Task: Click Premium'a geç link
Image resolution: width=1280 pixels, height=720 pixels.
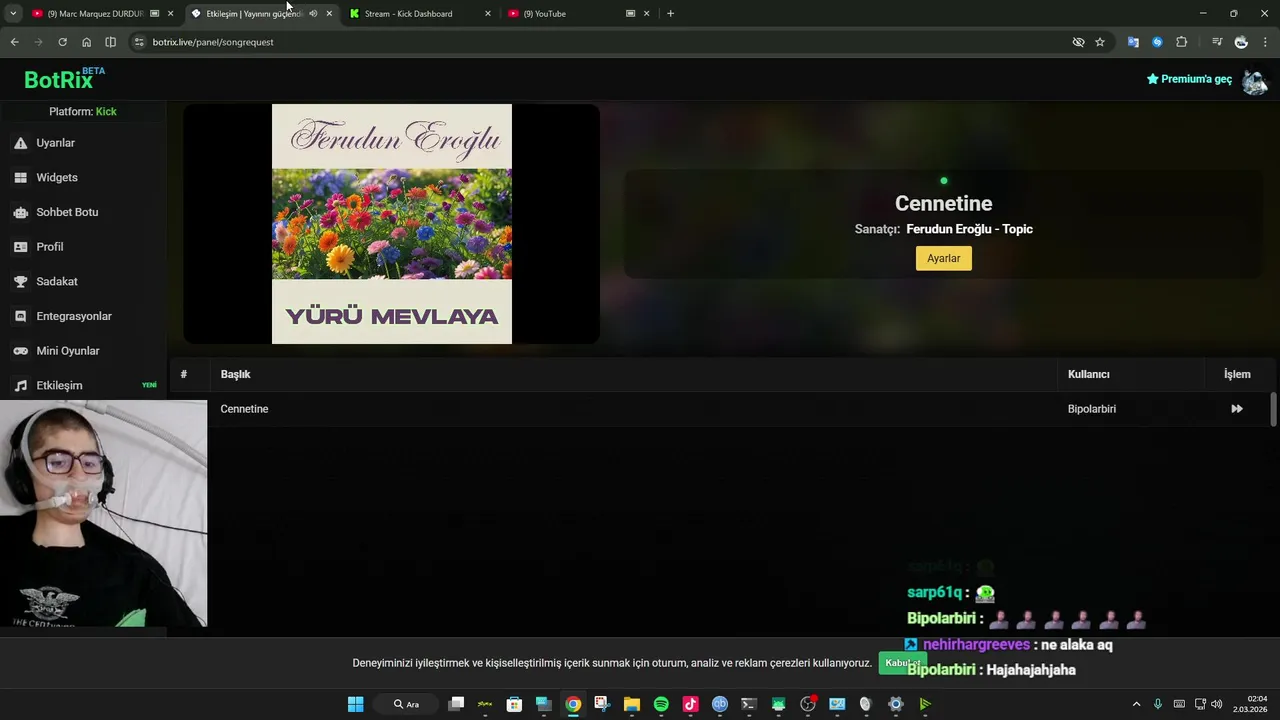Action: click(x=1189, y=79)
